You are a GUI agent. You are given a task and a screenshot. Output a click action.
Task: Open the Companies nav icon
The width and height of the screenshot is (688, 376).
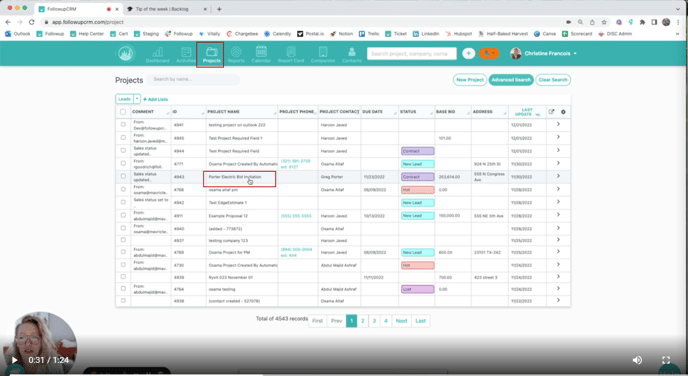click(x=323, y=54)
